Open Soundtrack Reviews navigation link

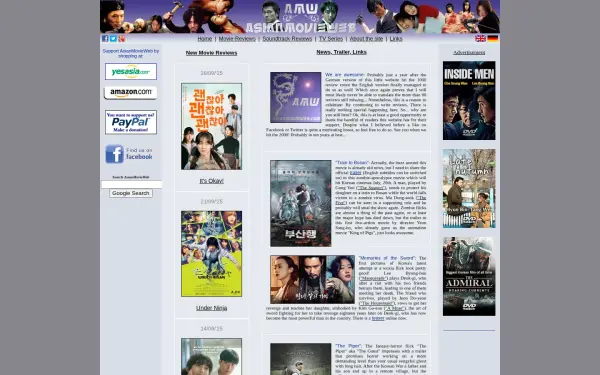[287, 39]
